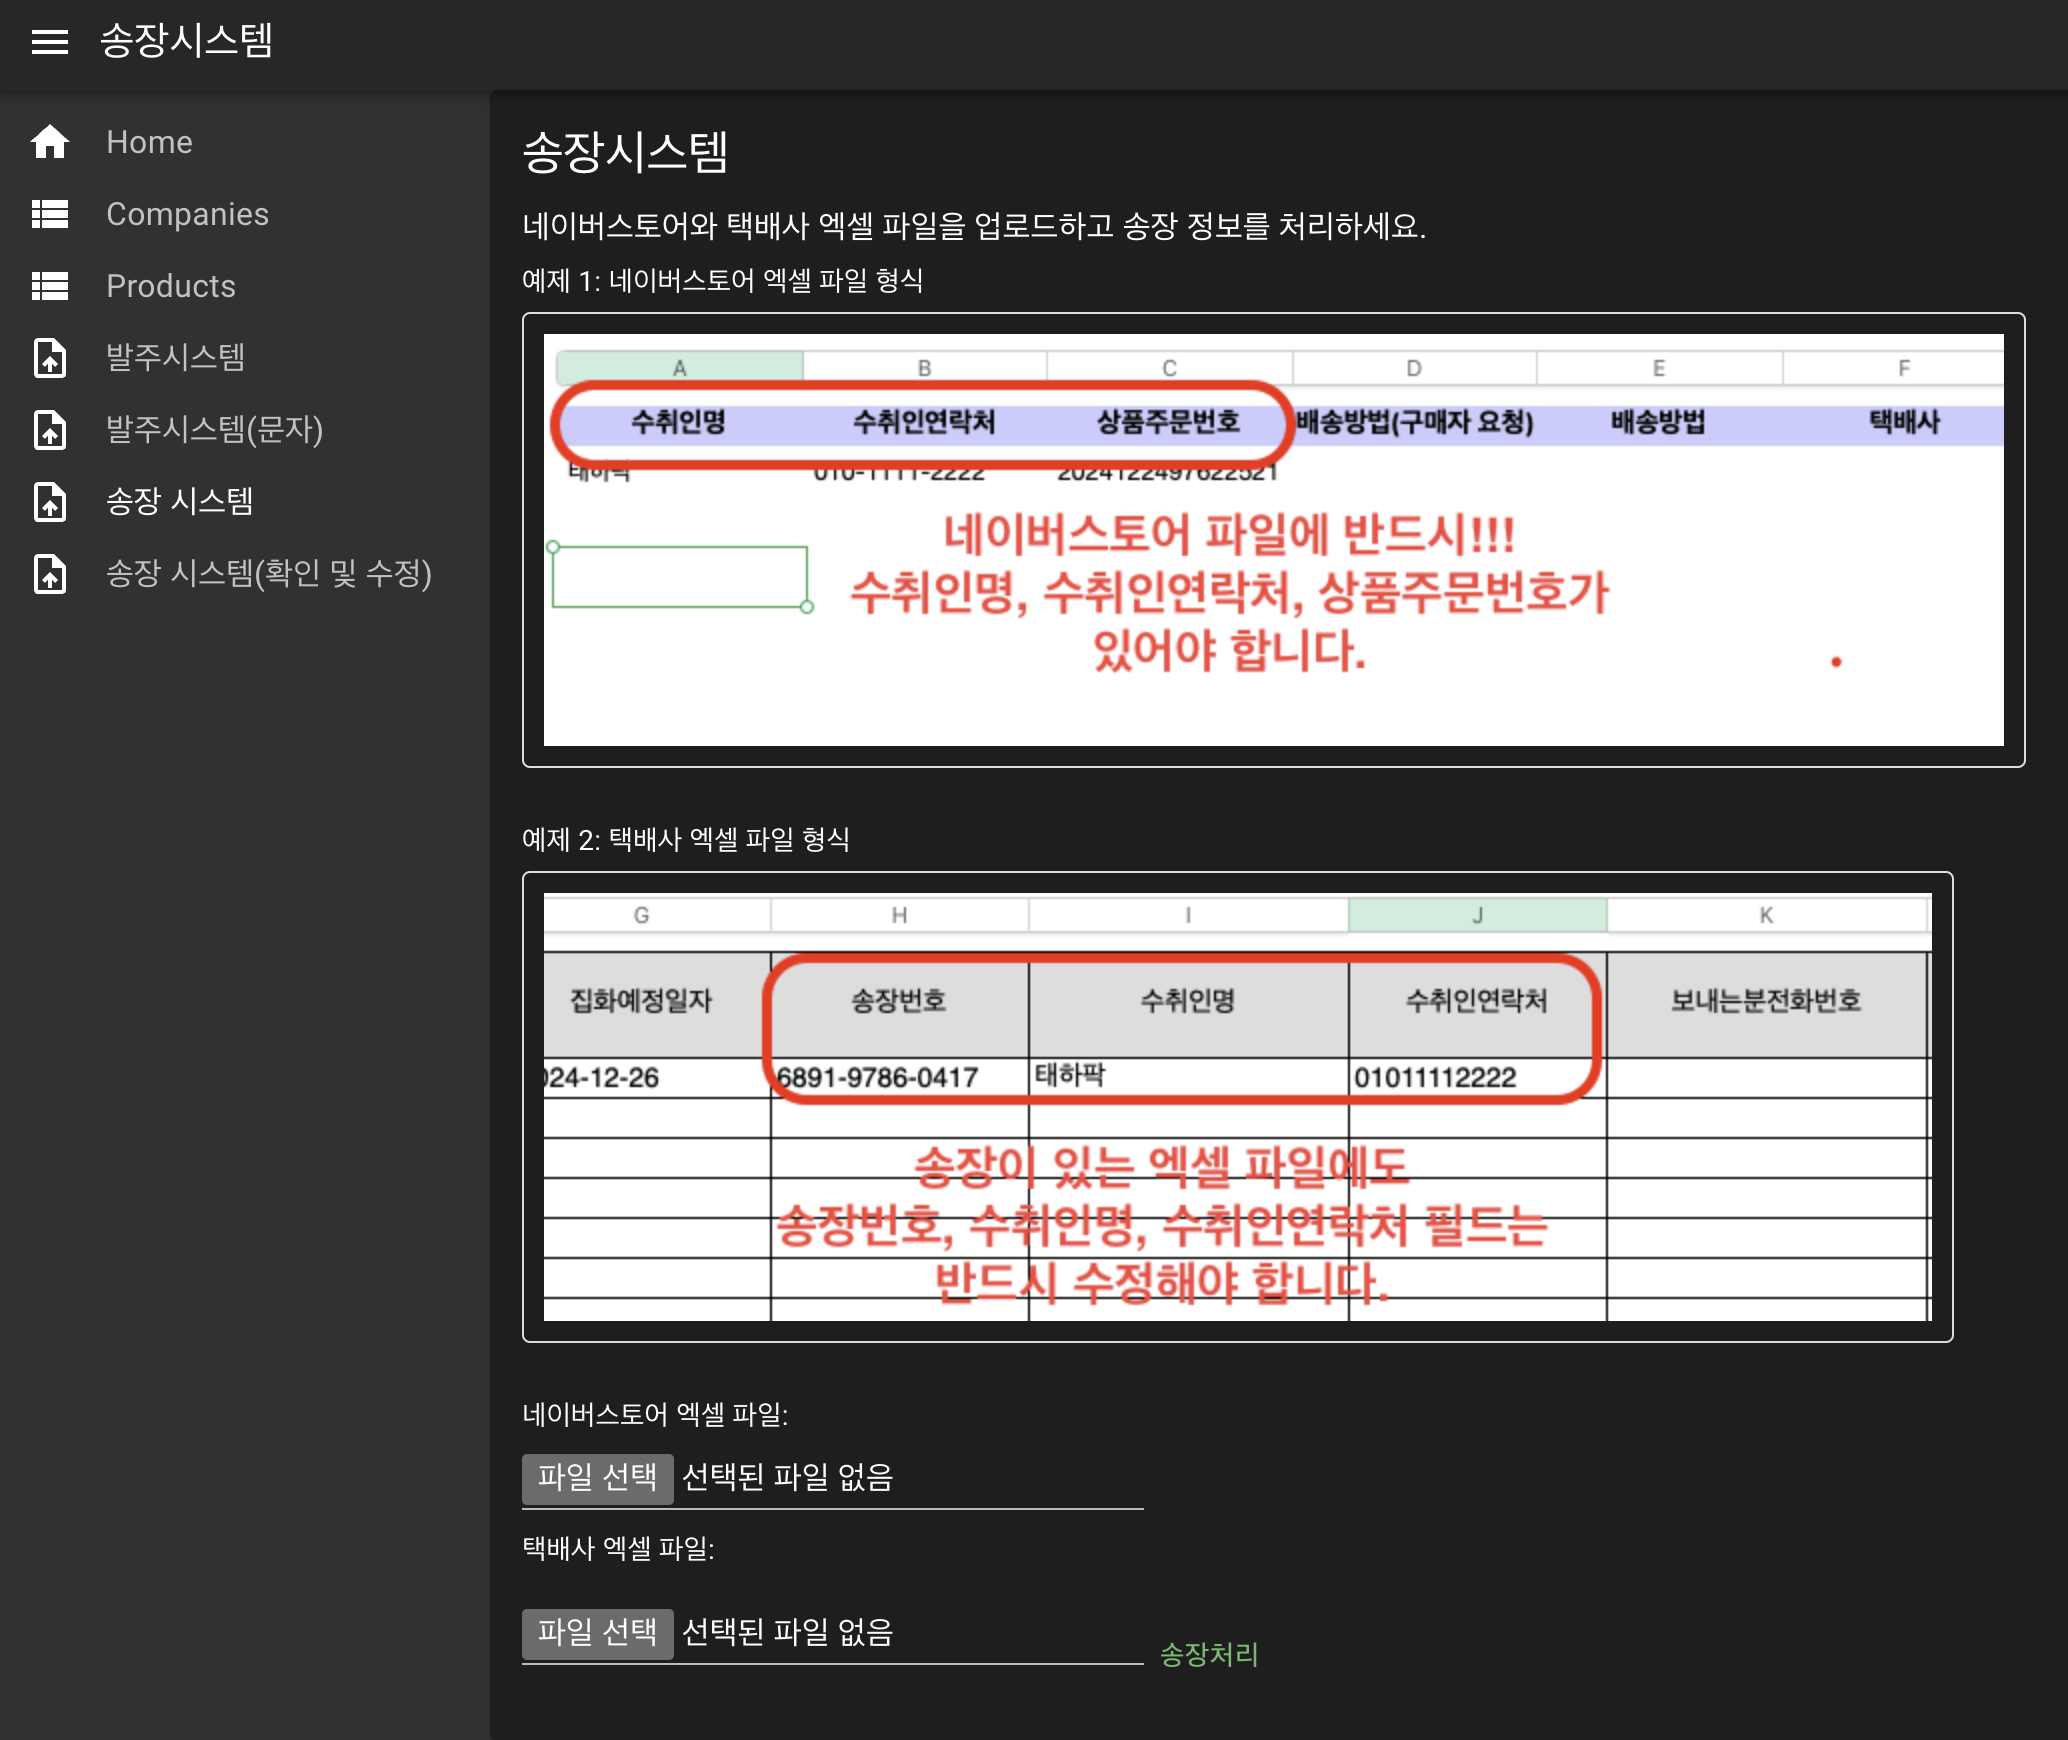The image size is (2068, 1740).
Task: Click the 발주시스템 file upload icon
Action: click(x=49, y=358)
